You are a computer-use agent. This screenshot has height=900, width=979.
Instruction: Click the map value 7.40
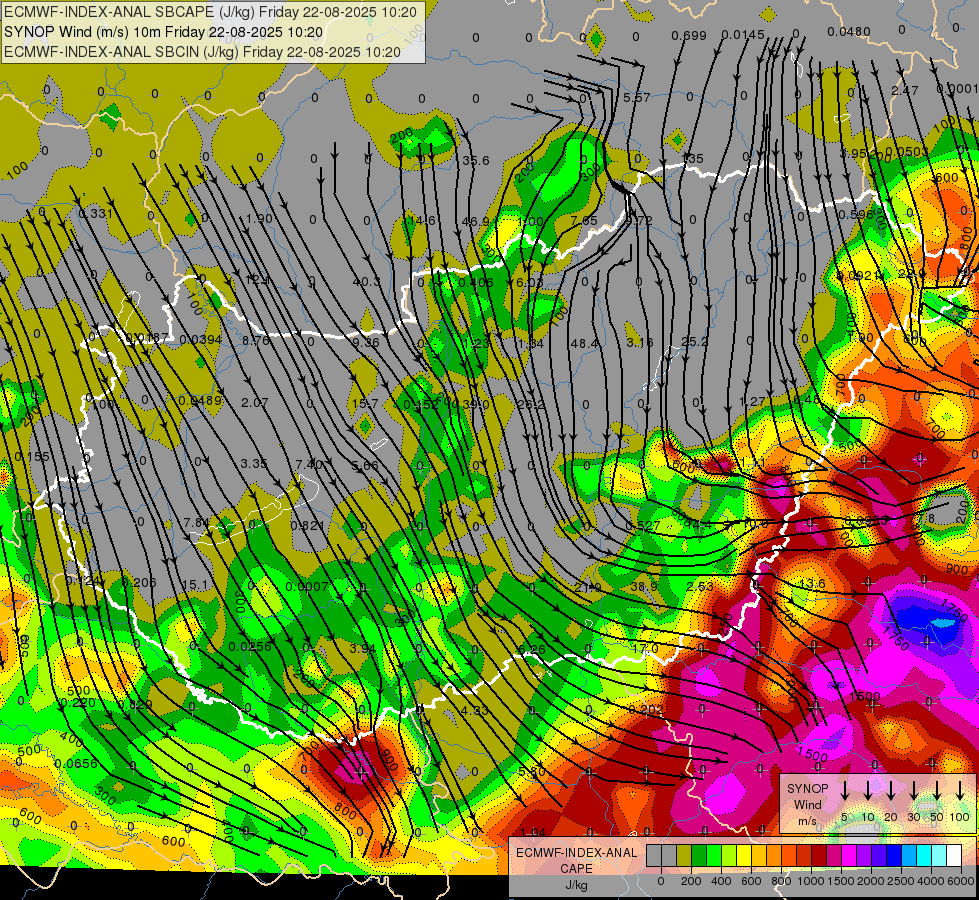pos(309,464)
